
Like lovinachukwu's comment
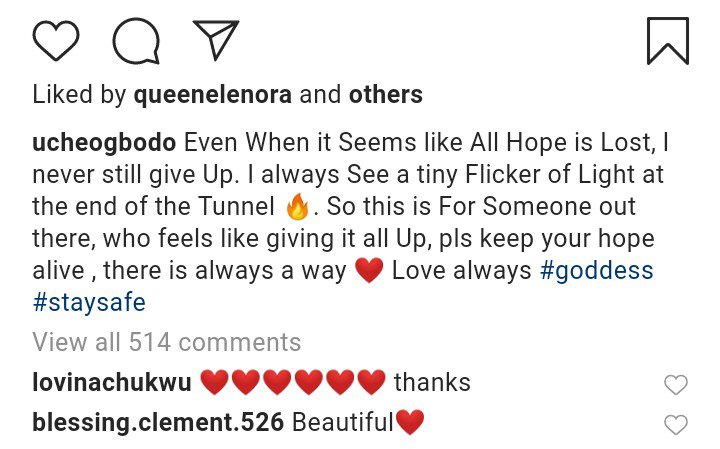[676, 385]
